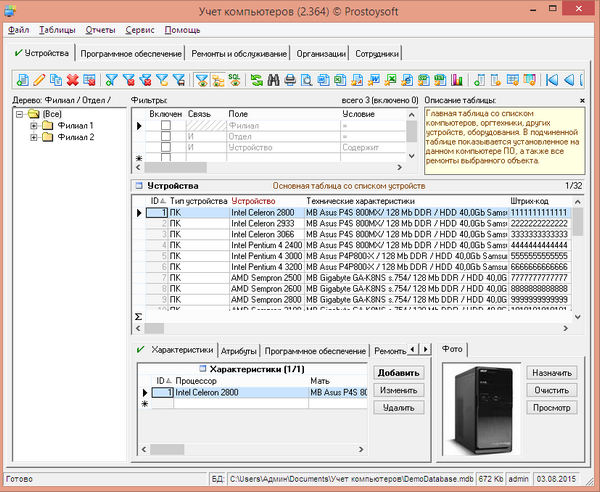Click the red X delete record icon
Screen dimensions: 600x492
(x=73, y=79)
